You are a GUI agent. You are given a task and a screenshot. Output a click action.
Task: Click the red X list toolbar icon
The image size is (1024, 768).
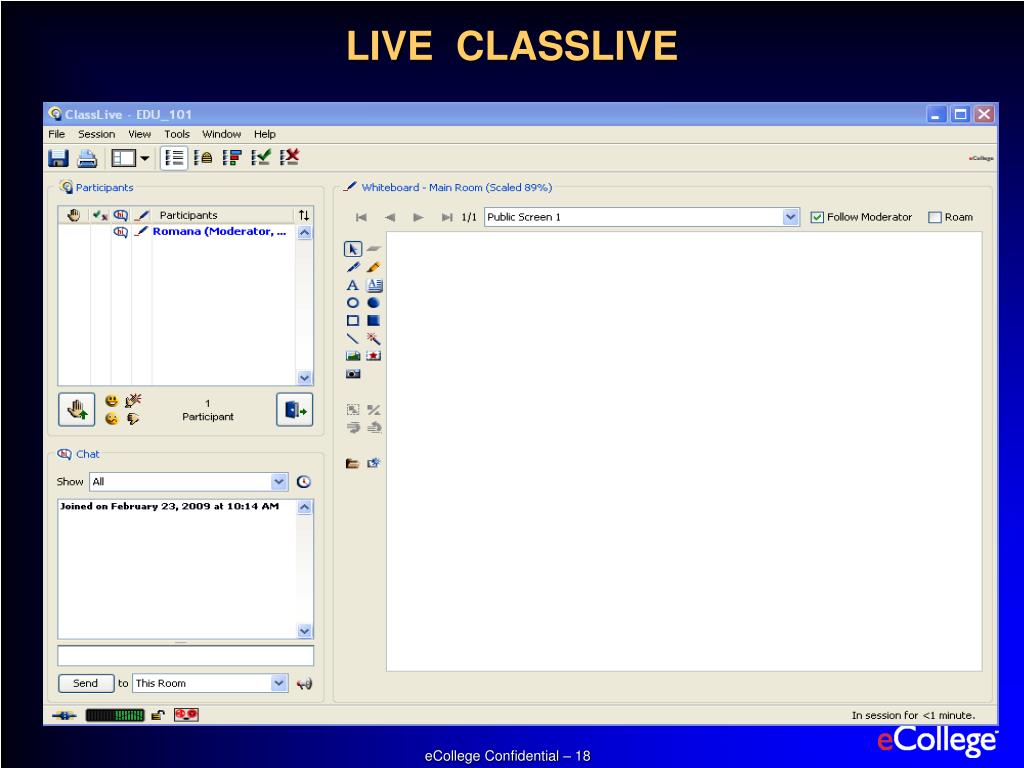tap(289, 157)
